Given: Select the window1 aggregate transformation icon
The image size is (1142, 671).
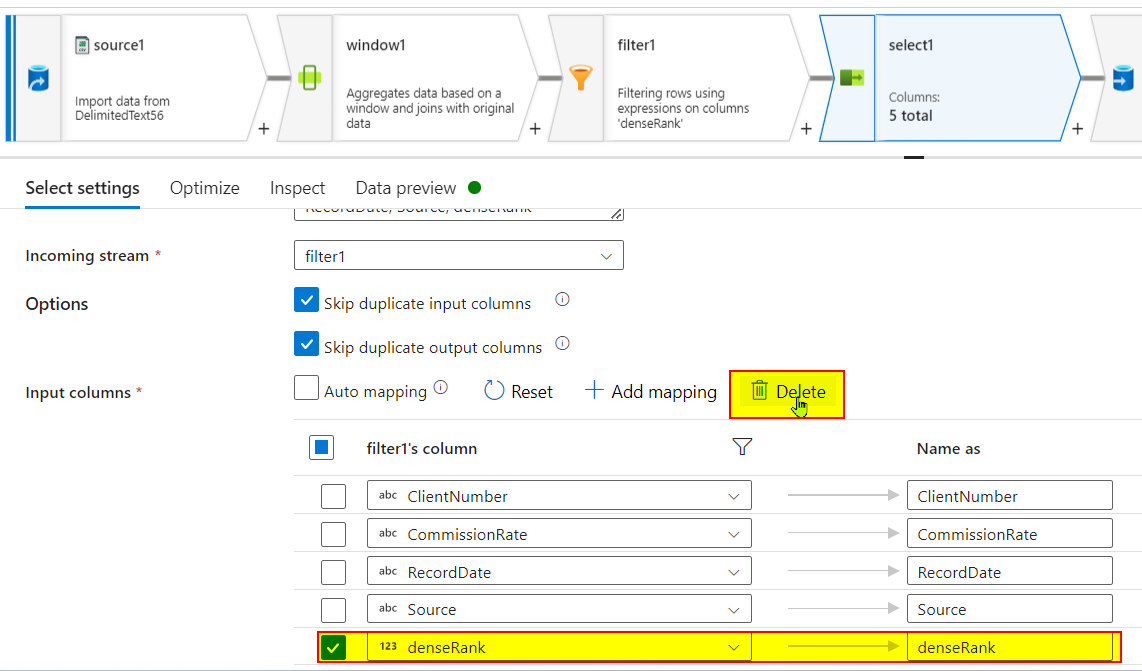Looking at the screenshot, I should coord(311,77).
